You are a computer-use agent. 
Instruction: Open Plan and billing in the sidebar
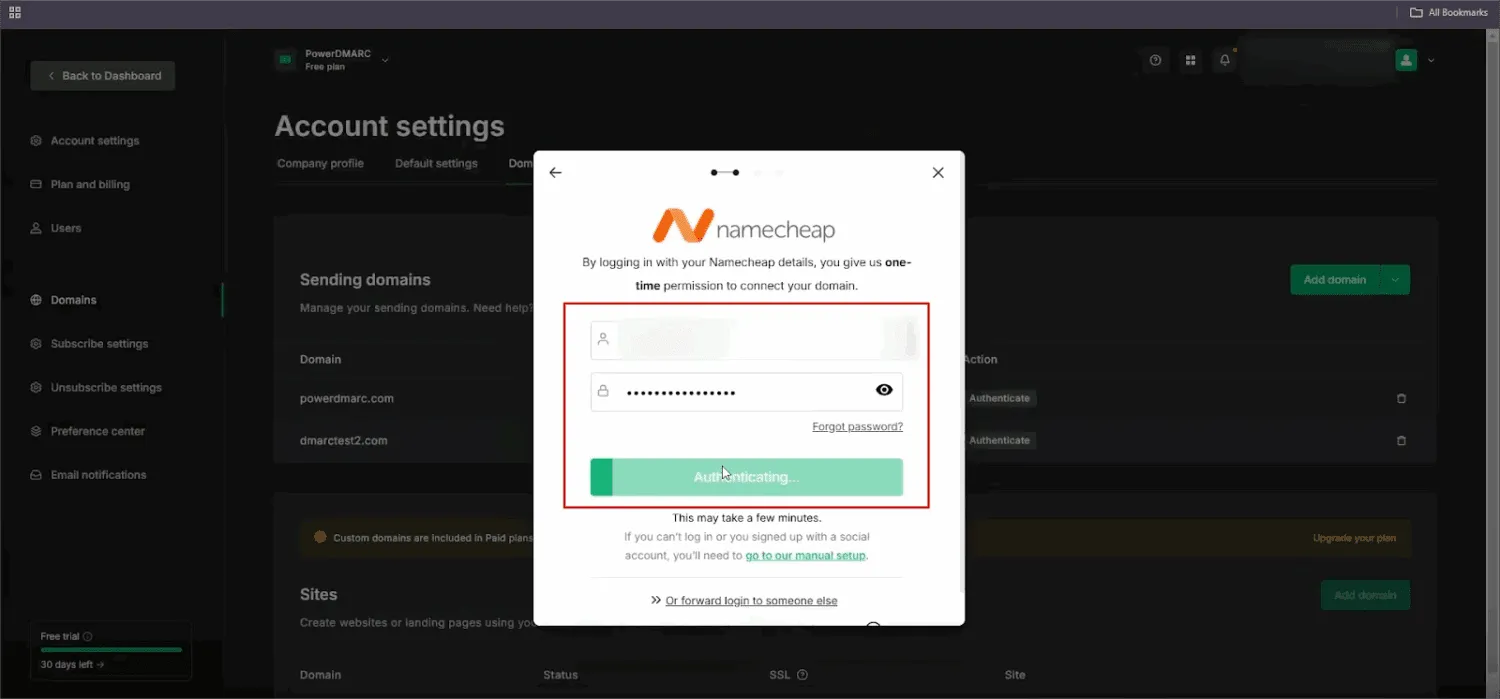[90, 185]
